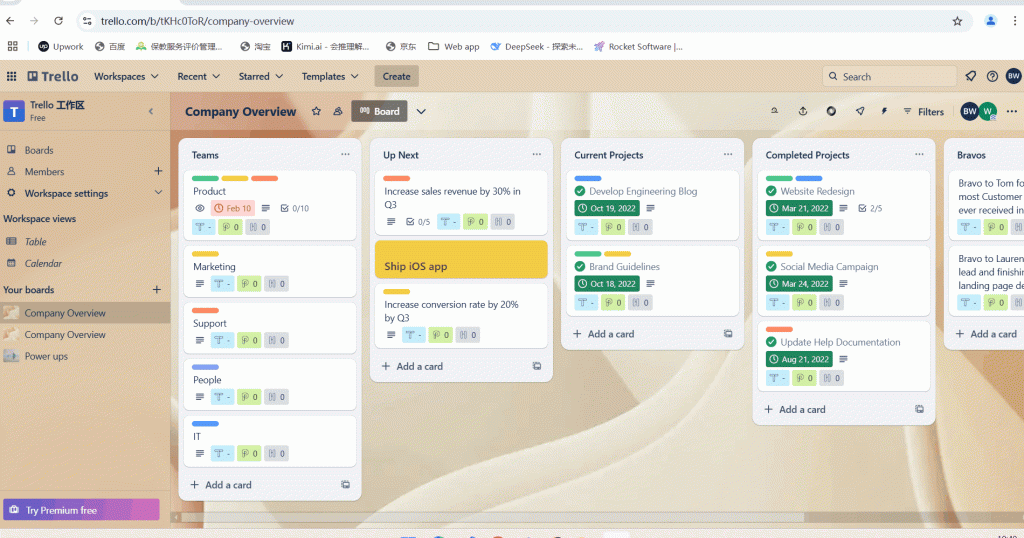
Task: Open the automation lightning bolt icon
Action: tap(884, 111)
